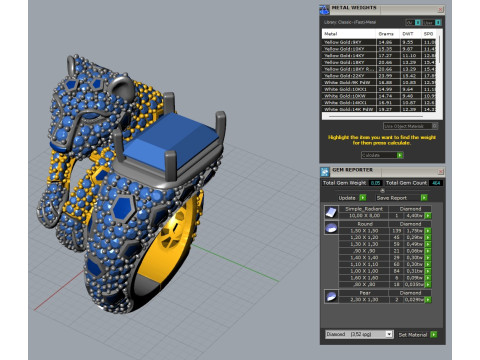Click the metal list horizontal scrollbar
Image resolution: width=480 pixels, height=360 pixels.
pos(376,117)
